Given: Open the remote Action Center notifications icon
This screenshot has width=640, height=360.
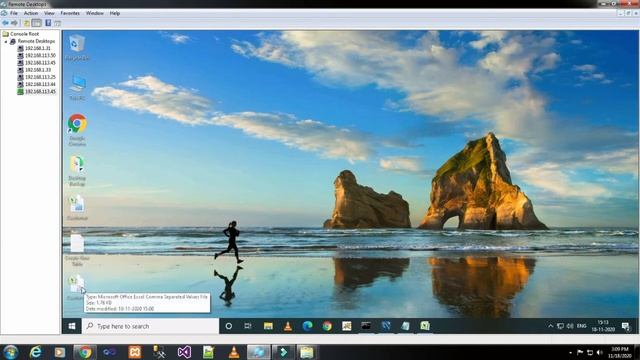Looking at the screenshot, I should [x=626, y=326].
